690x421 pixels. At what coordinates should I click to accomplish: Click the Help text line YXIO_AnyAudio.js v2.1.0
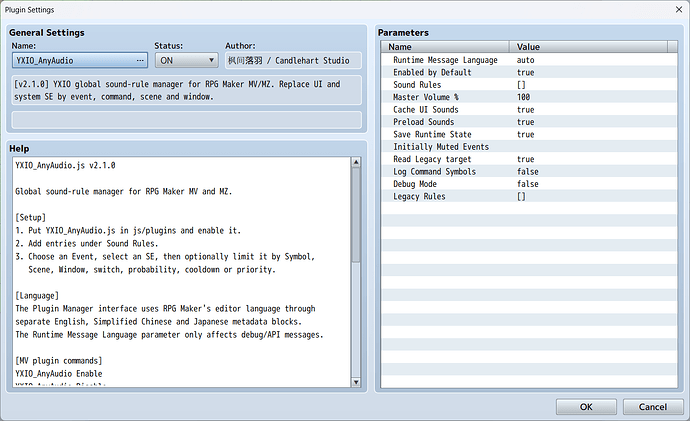tap(65, 165)
